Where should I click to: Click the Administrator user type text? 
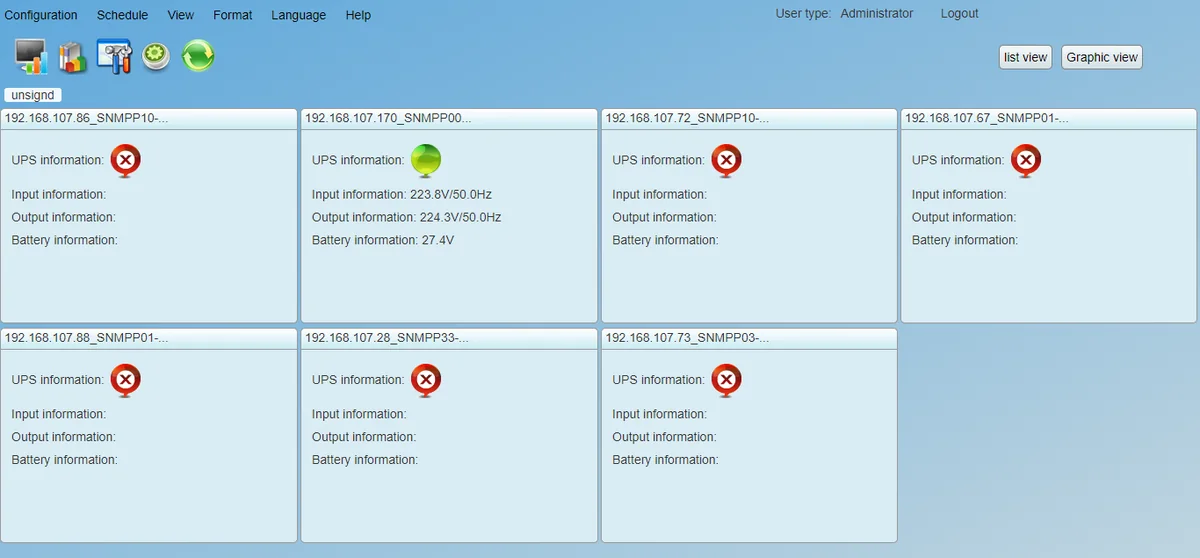[877, 14]
